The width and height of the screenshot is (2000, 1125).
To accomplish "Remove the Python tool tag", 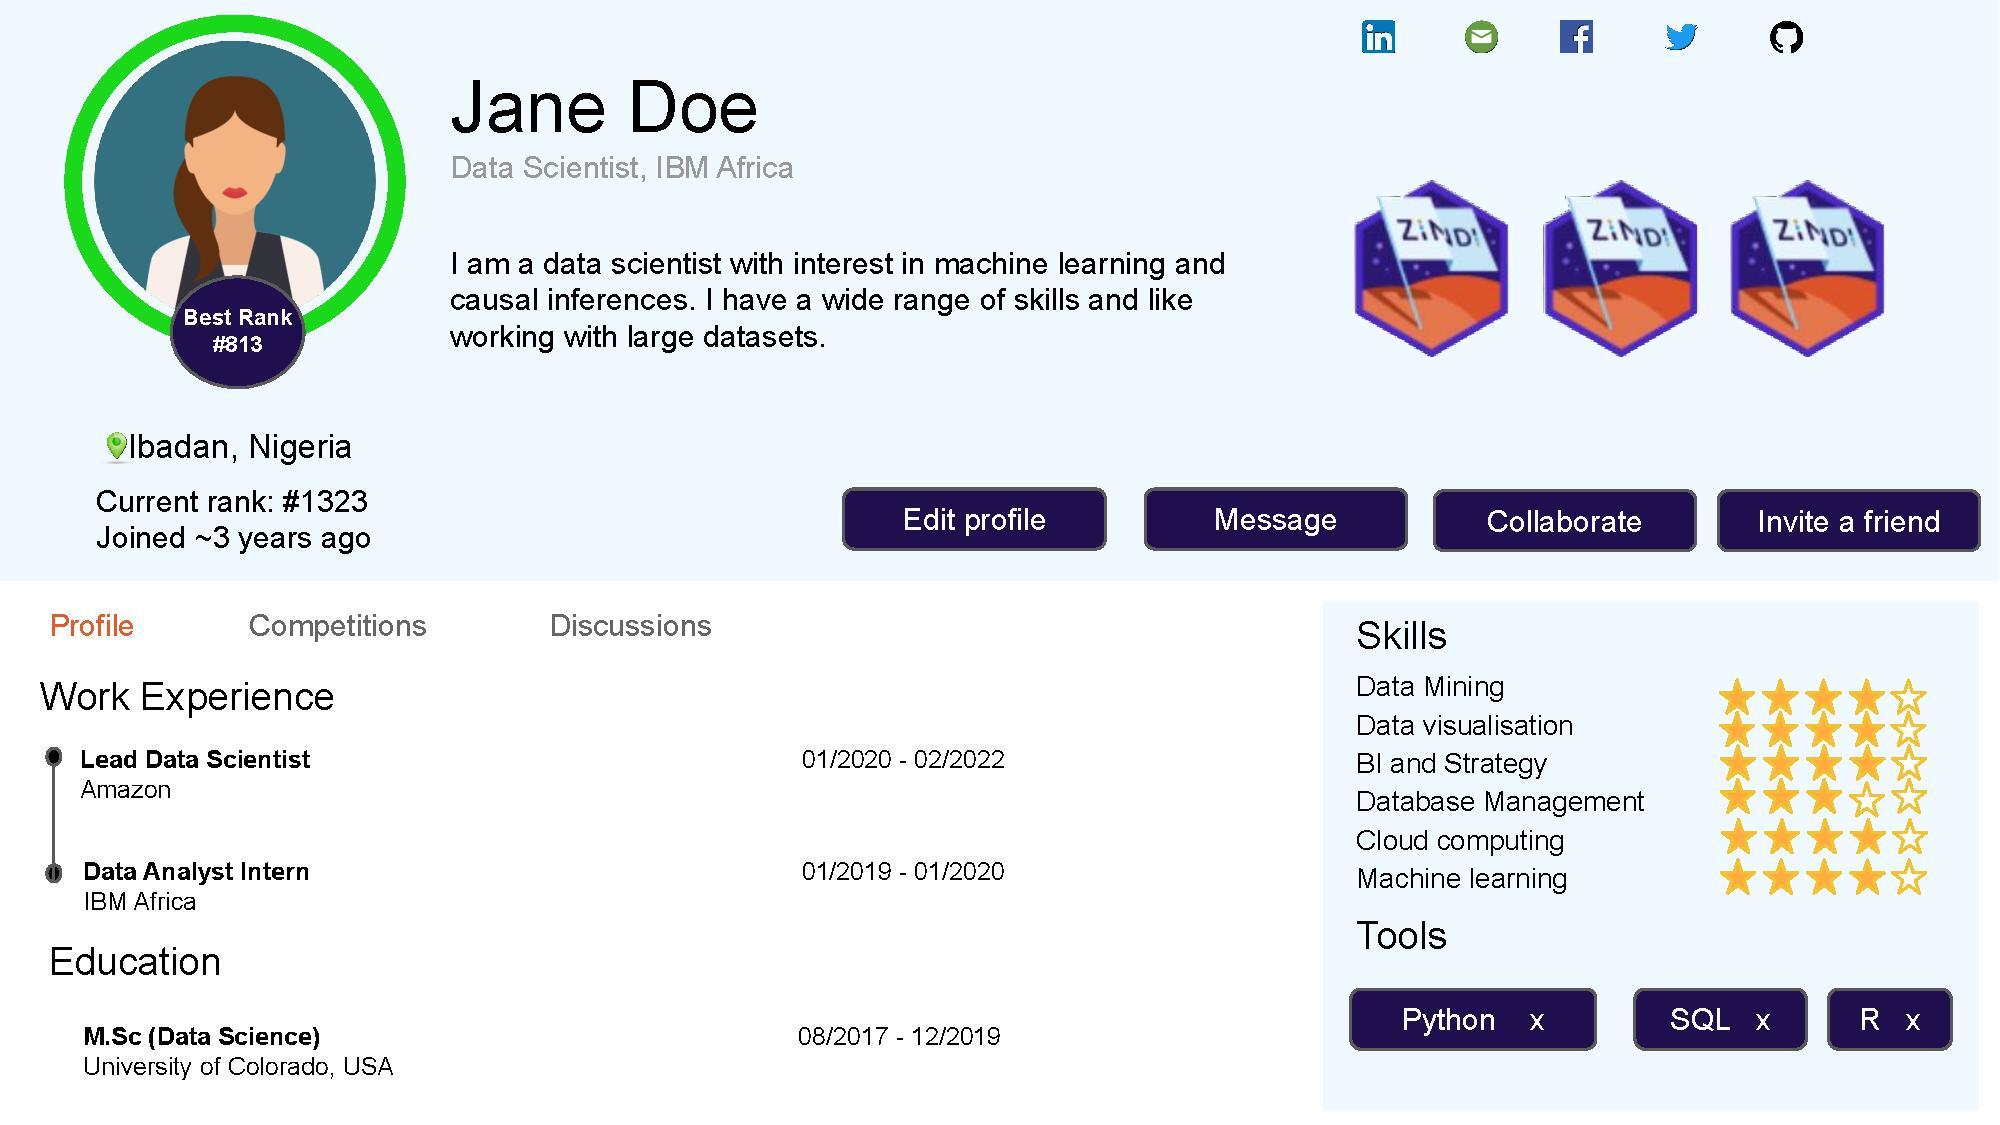I will tap(1537, 1021).
